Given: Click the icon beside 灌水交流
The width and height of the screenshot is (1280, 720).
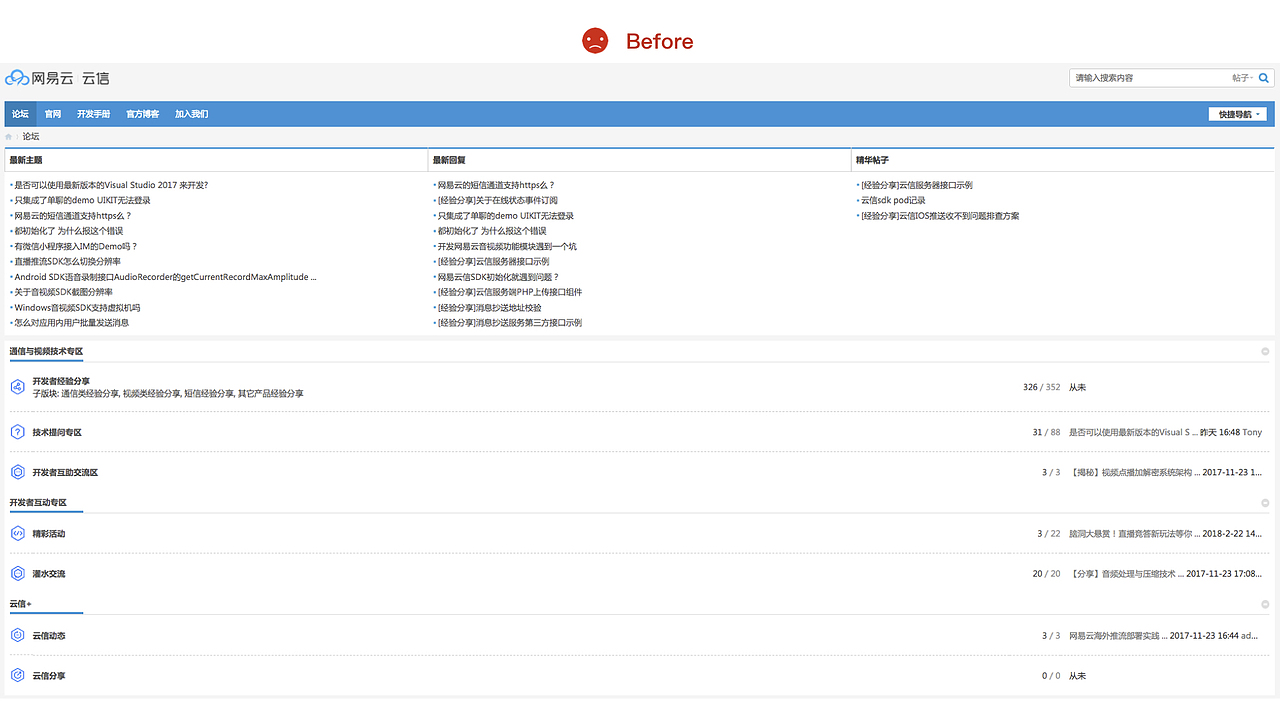Looking at the screenshot, I should point(17,574).
